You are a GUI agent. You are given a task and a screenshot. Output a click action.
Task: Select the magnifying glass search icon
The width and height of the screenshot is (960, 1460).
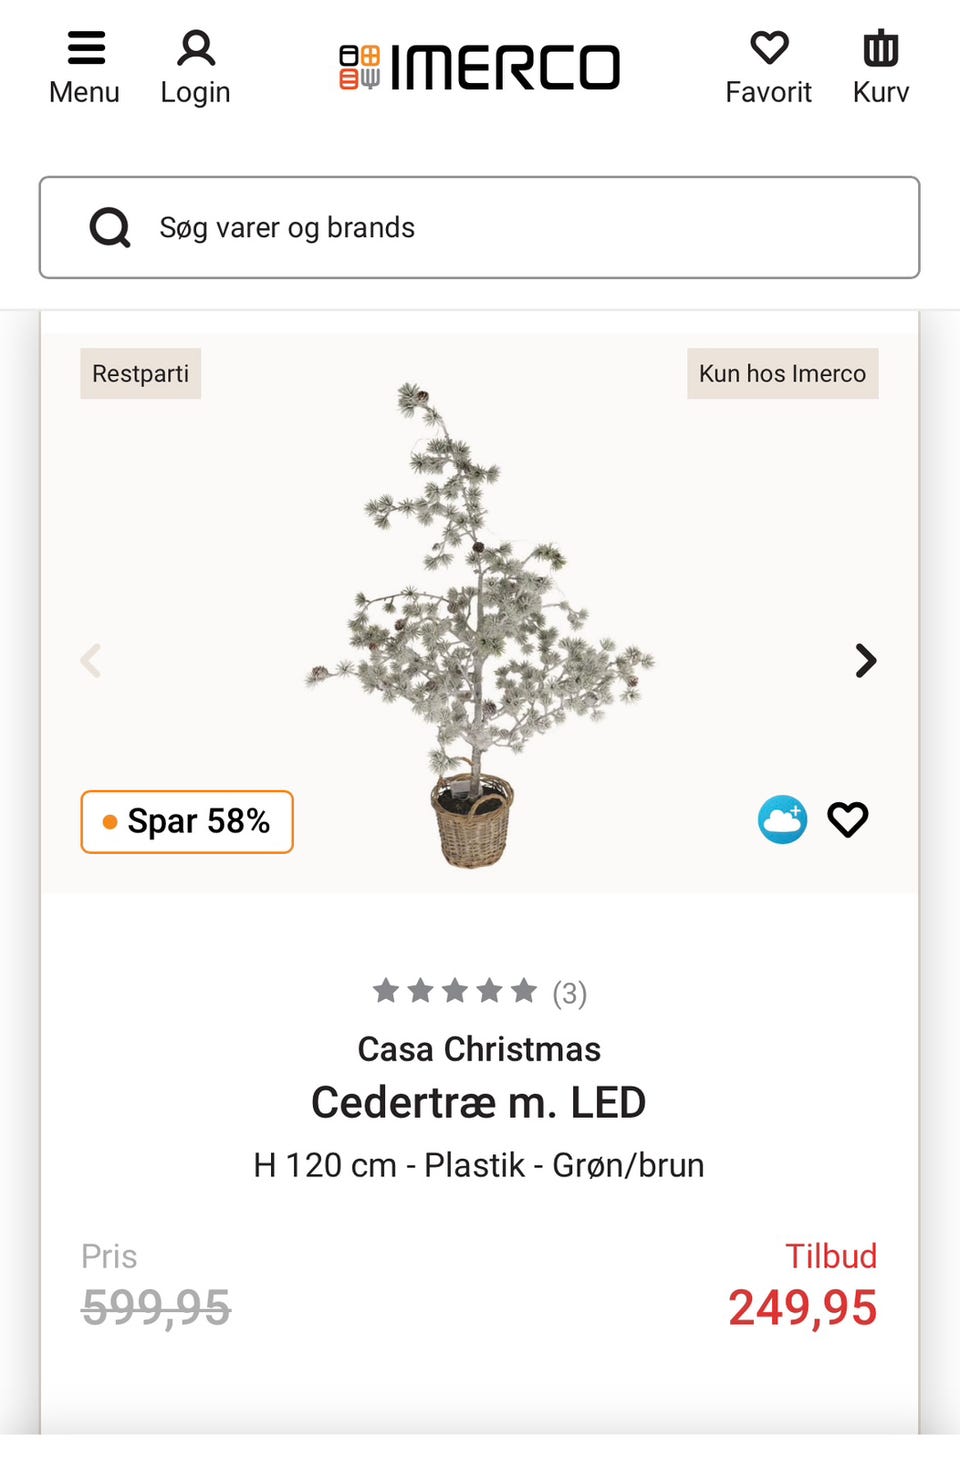pos(109,227)
